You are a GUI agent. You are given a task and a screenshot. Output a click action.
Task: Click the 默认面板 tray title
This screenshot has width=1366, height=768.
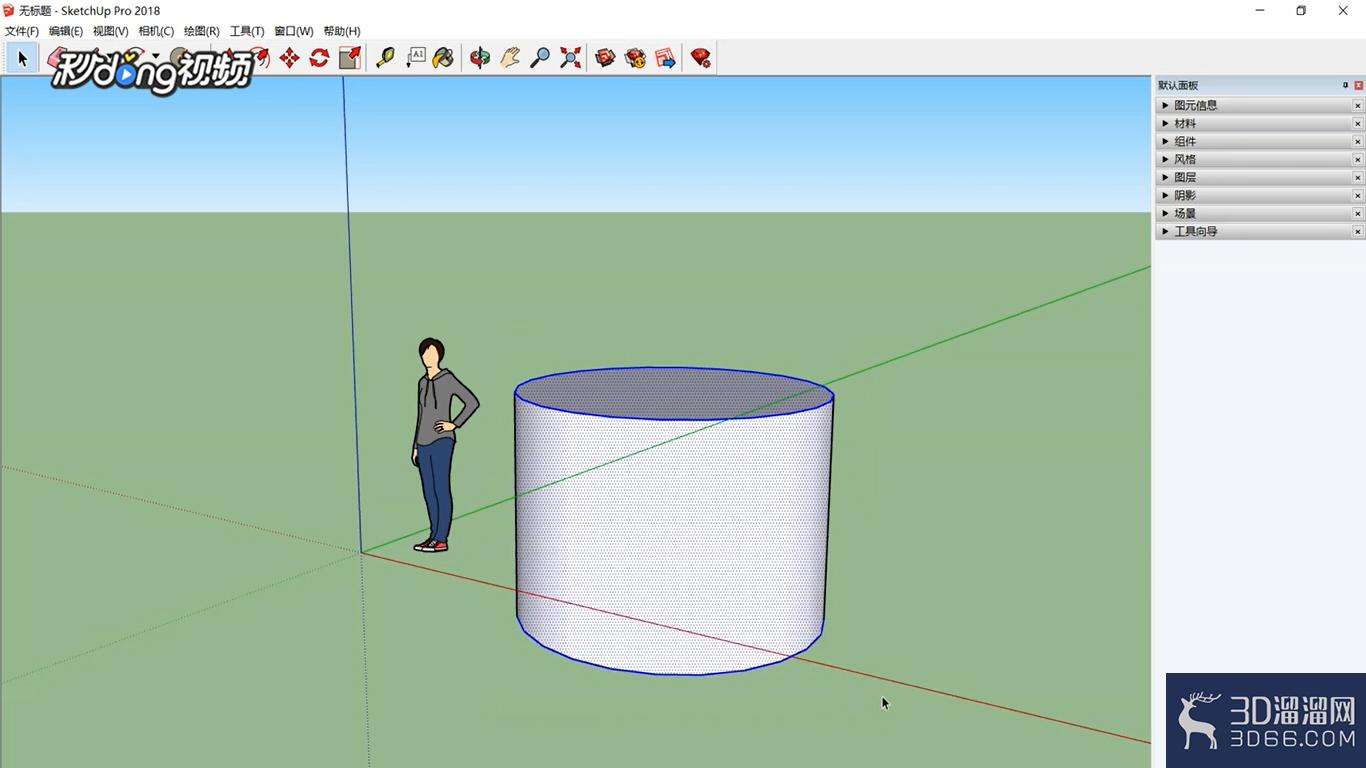click(1178, 85)
